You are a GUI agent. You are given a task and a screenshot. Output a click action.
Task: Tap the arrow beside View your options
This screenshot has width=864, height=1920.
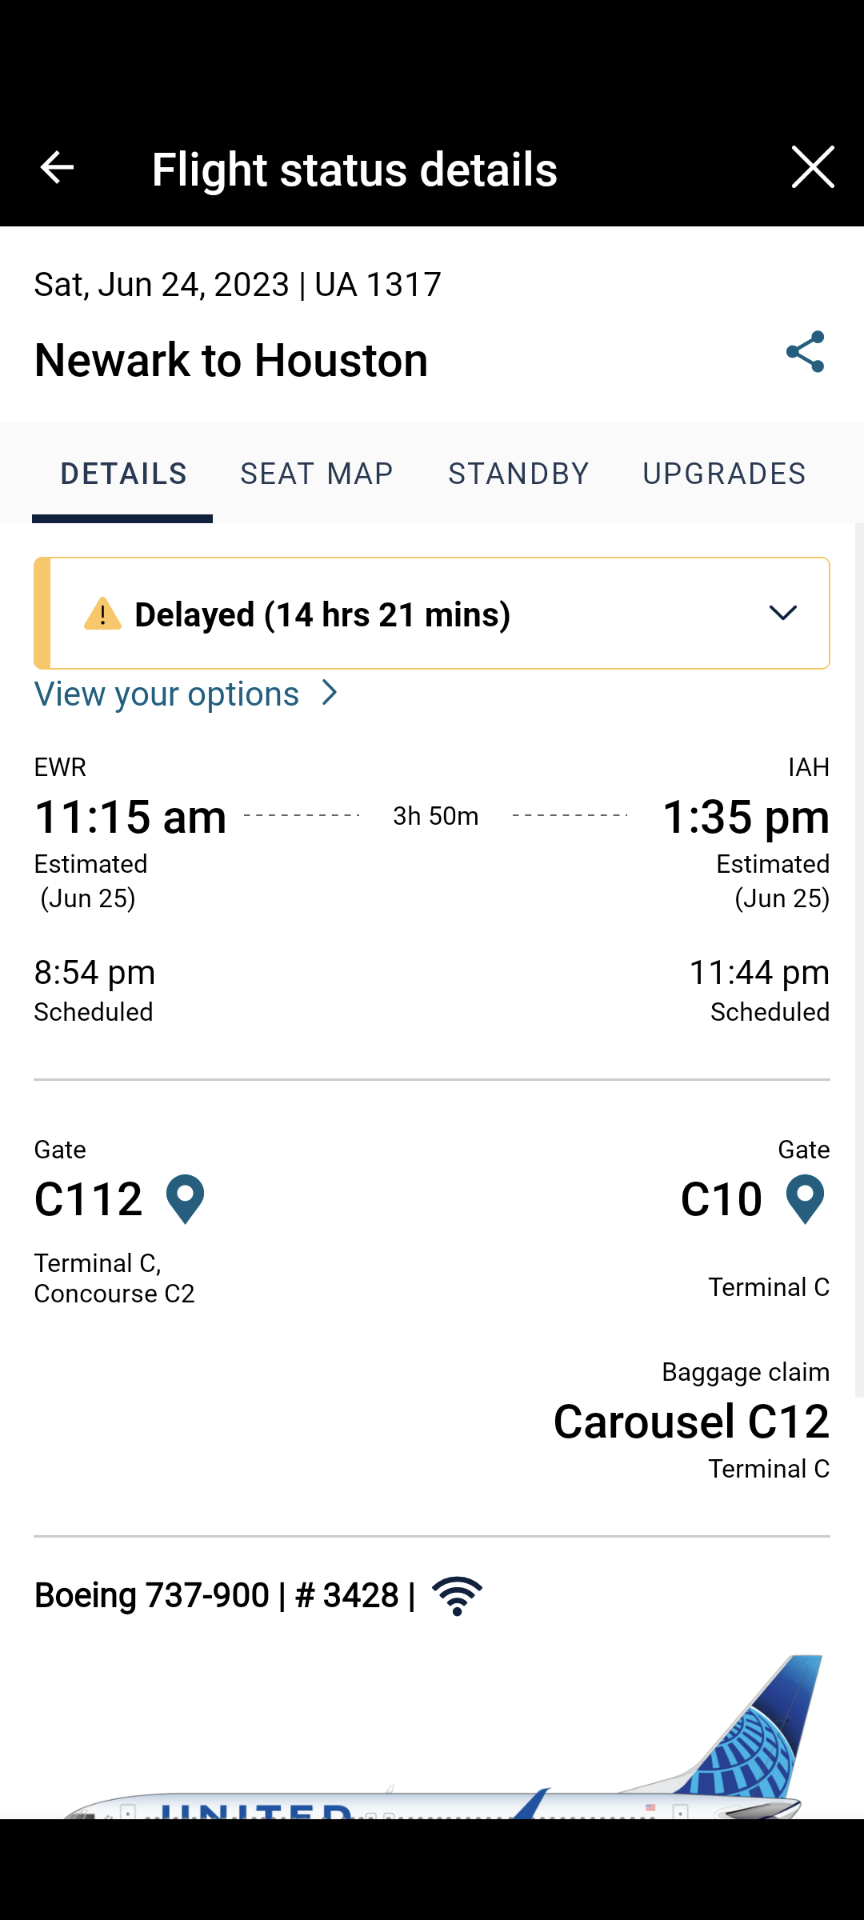pyautogui.click(x=330, y=693)
